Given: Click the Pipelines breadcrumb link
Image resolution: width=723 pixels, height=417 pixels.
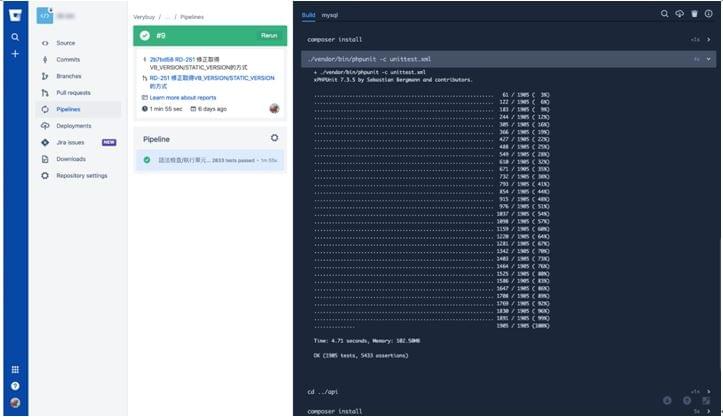Looking at the screenshot, I should click(192, 17).
